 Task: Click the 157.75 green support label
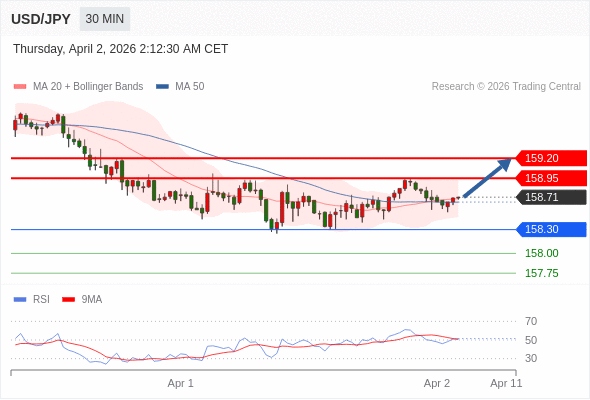click(542, 273)
